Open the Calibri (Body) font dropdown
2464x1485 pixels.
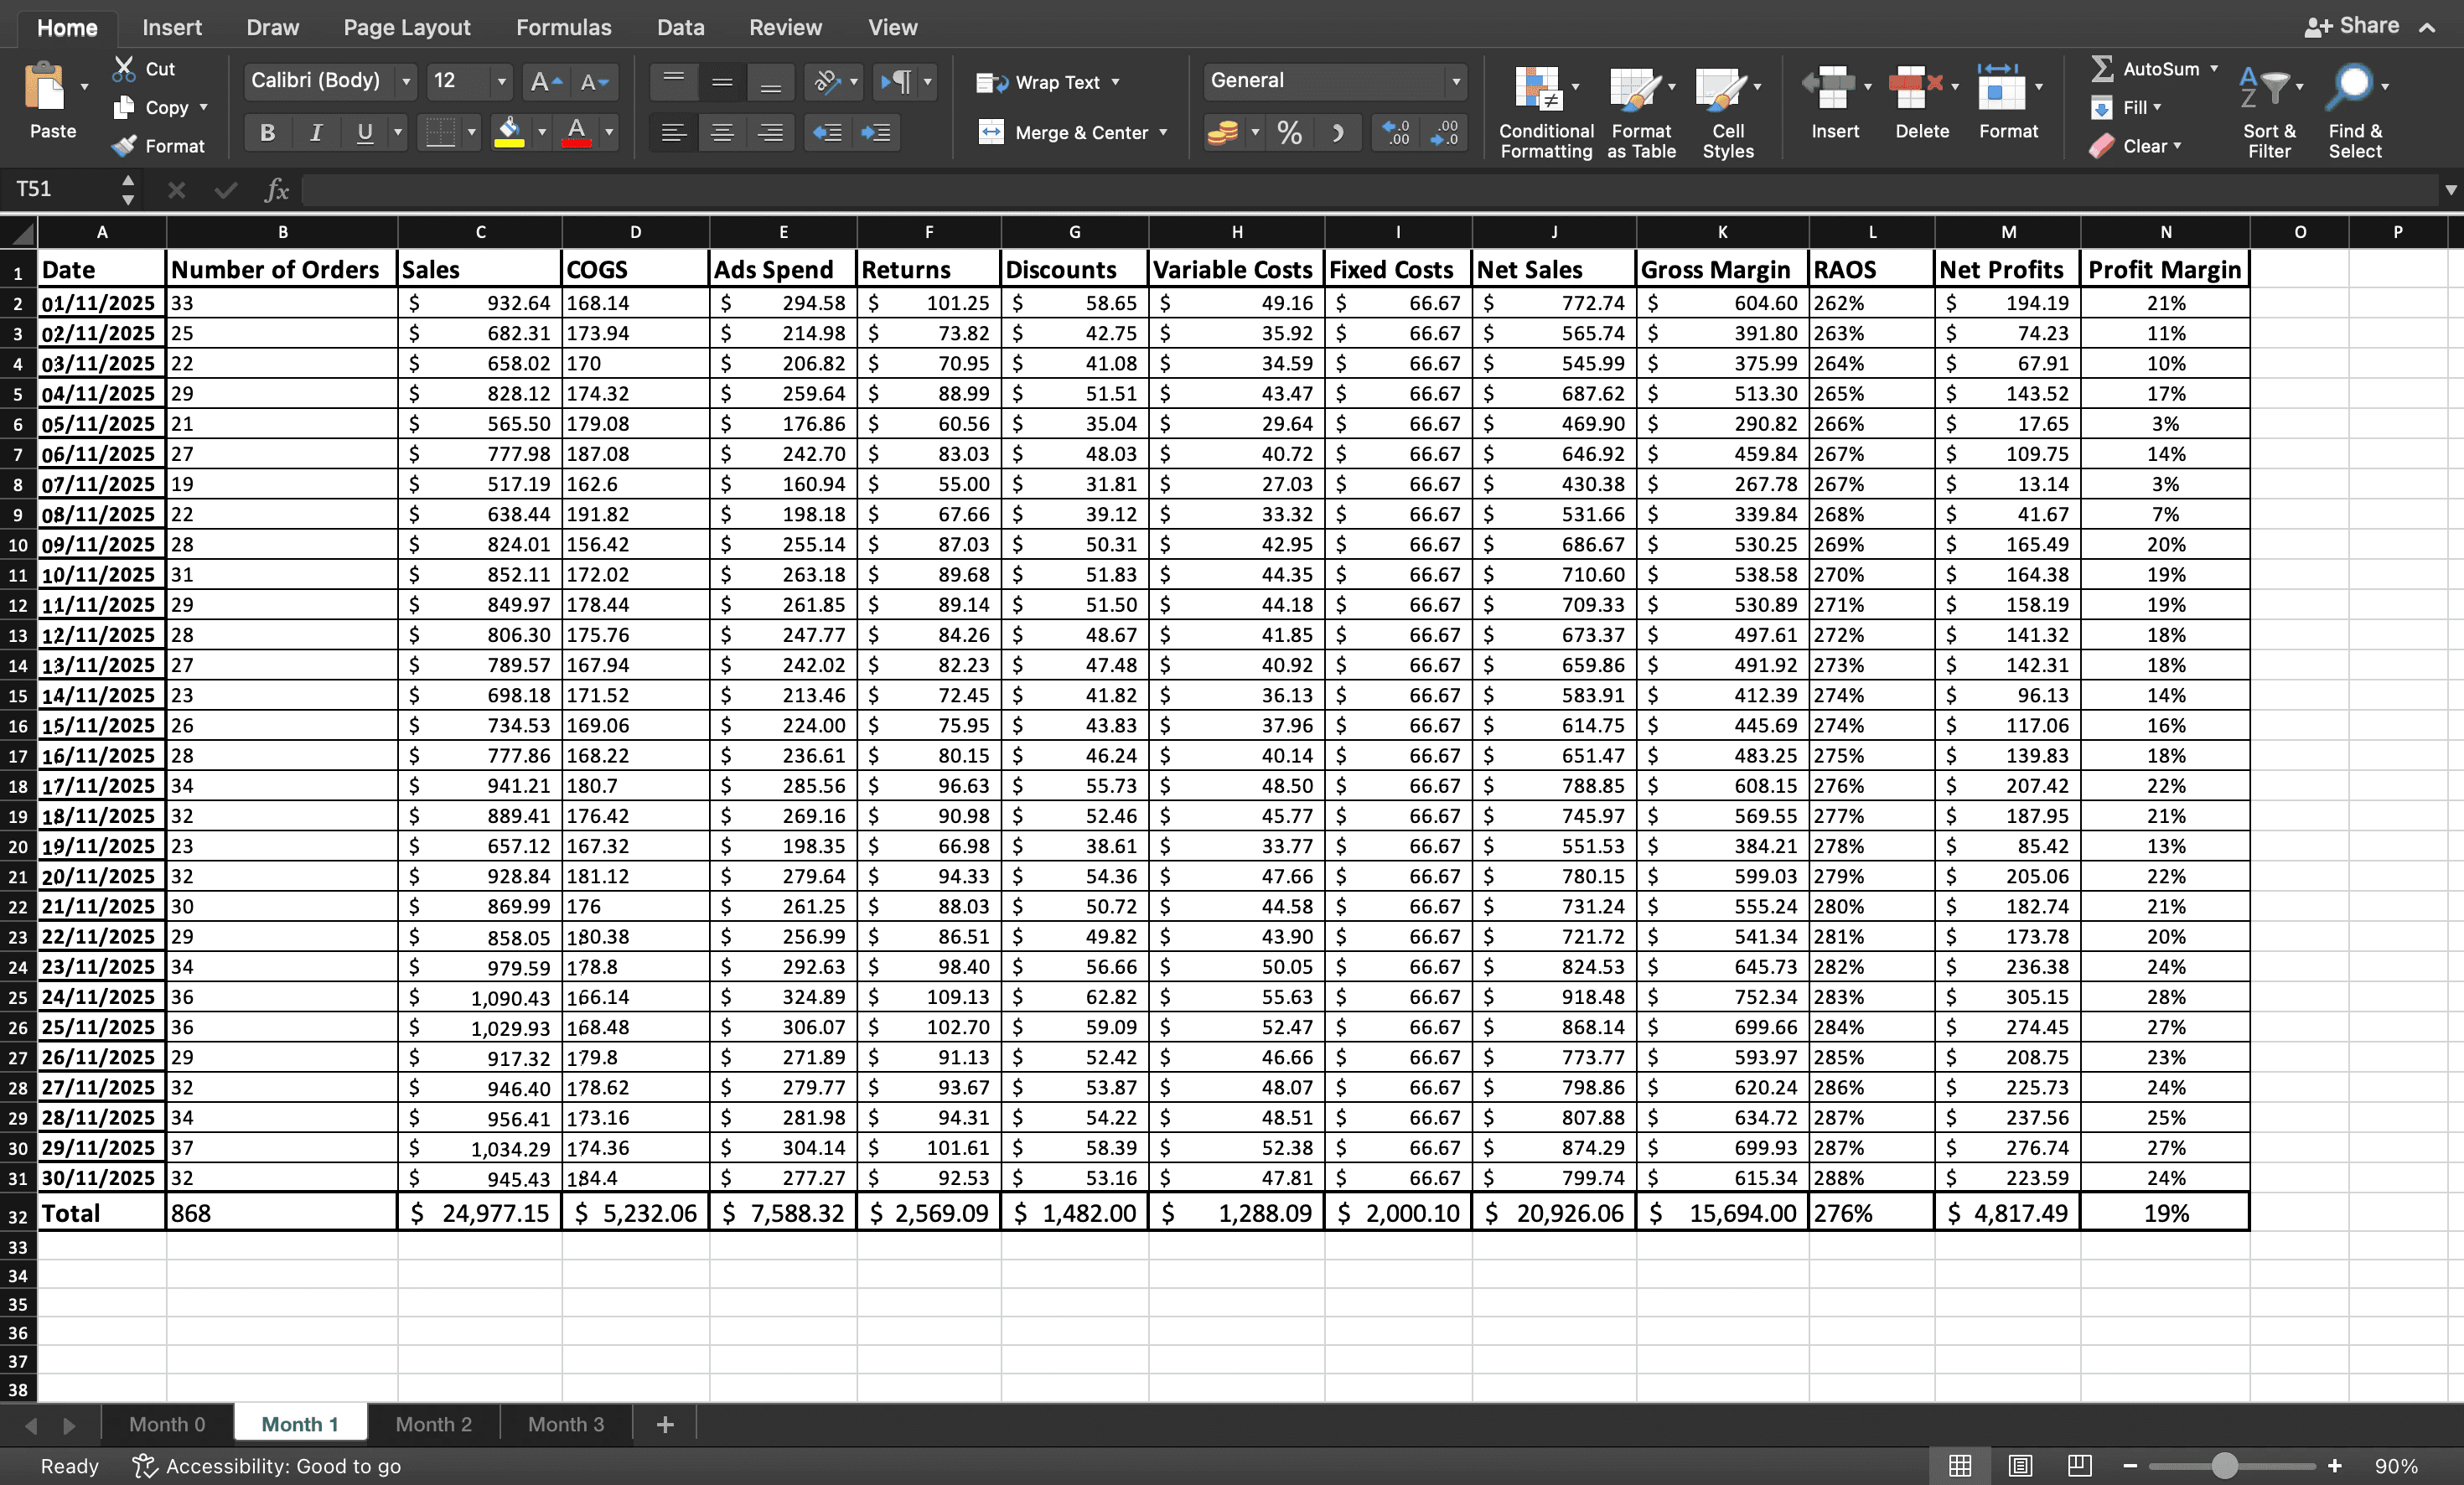[x=406, y=81]
